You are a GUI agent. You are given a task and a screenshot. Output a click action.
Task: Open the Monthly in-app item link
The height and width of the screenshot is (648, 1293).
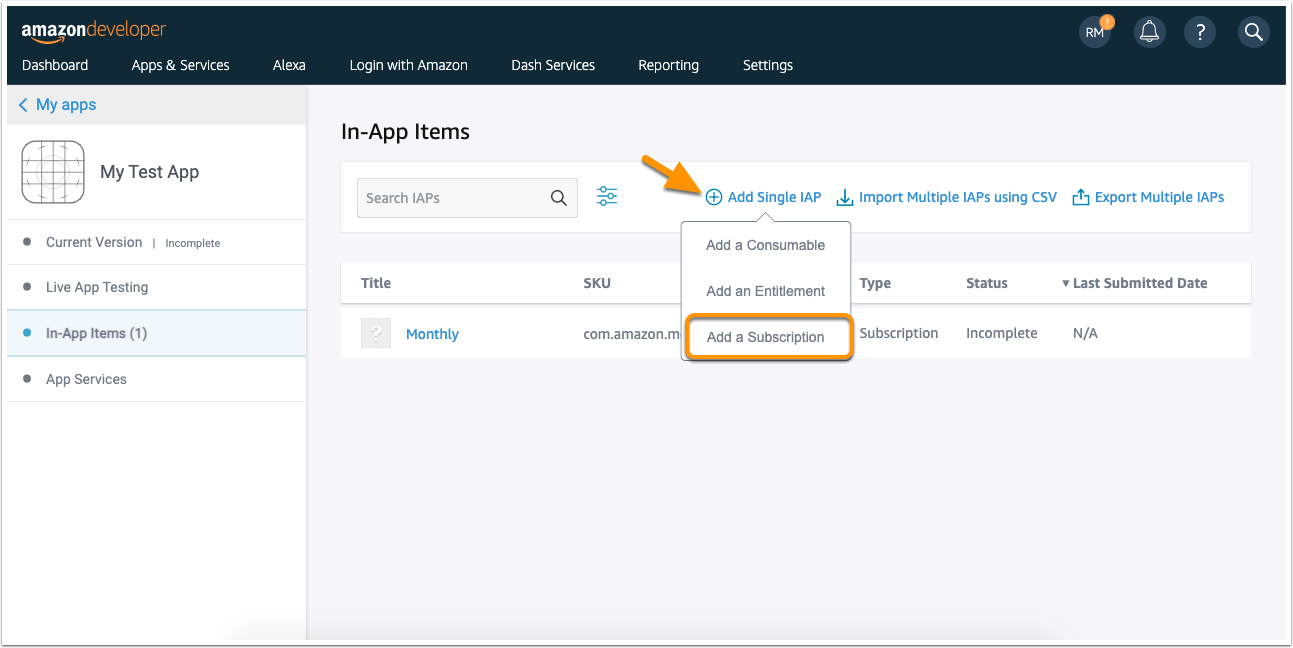click(432, 334)
